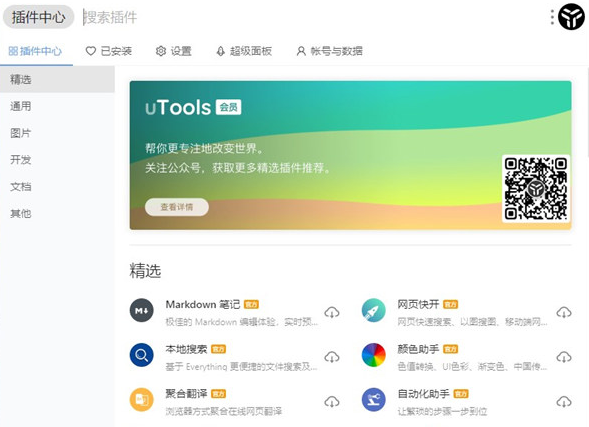Viewport: 589px width, 427px height.
Task: Click the Markdown 笔记 plugin icon
Action: [x=142, y=311]
